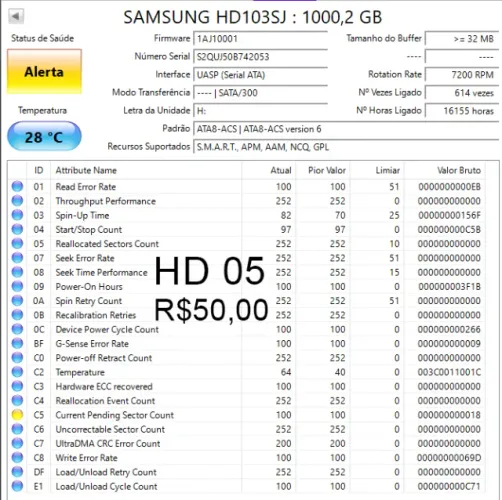502x500 pixels.
Task: Select the supported features S.M.A.R.T. field
Action: 346,147
